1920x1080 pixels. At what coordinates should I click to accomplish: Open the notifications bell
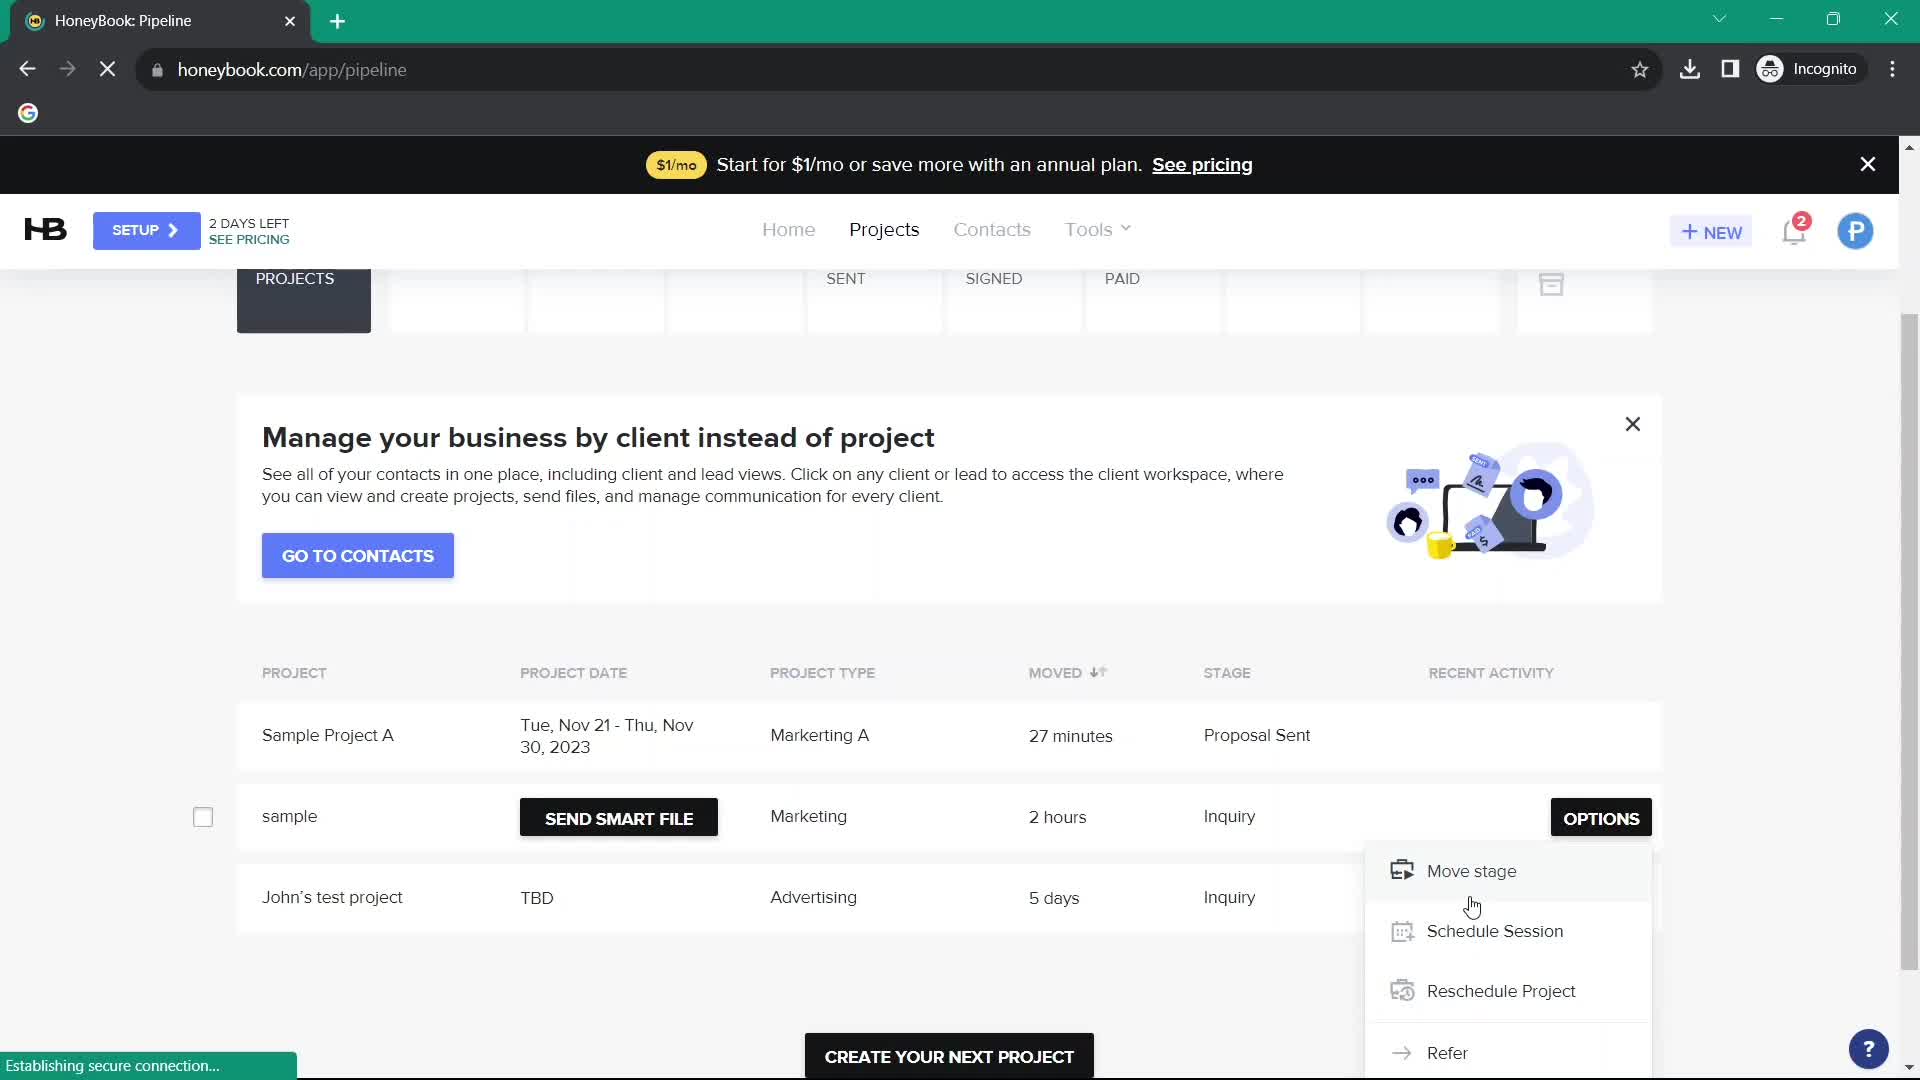click(1794, 232)
